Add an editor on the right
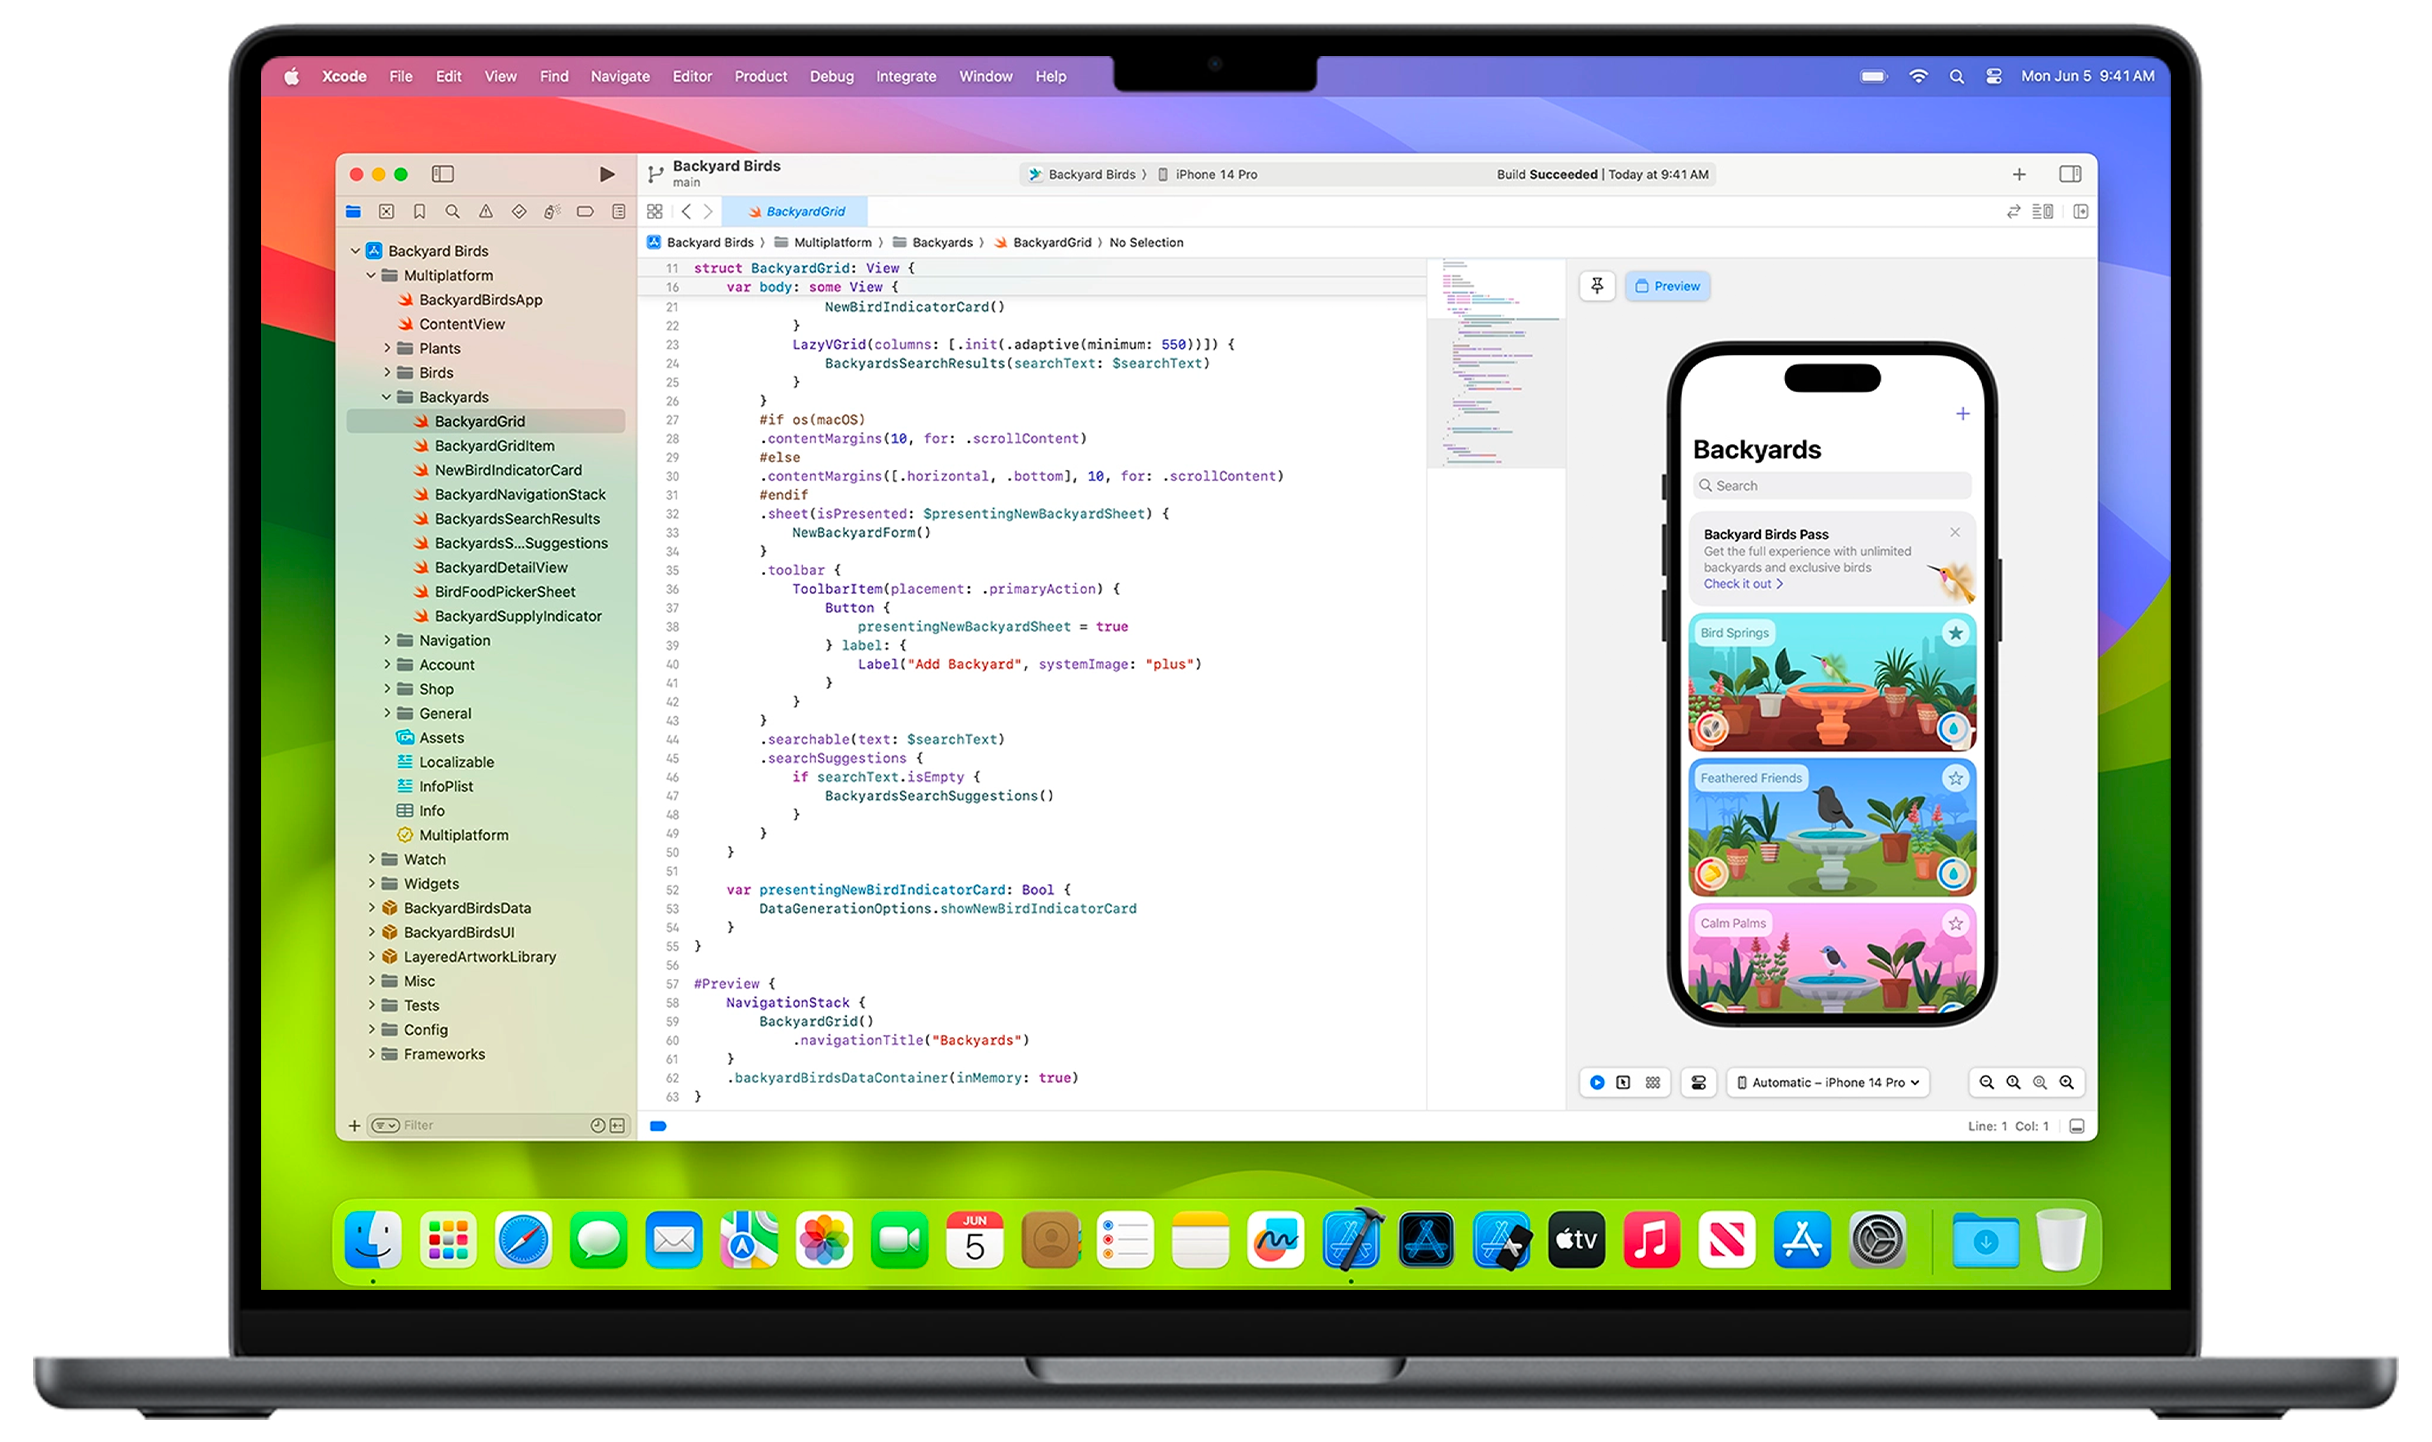This screenshot has height=1442, width=2432. click(x=2081, y=211)
